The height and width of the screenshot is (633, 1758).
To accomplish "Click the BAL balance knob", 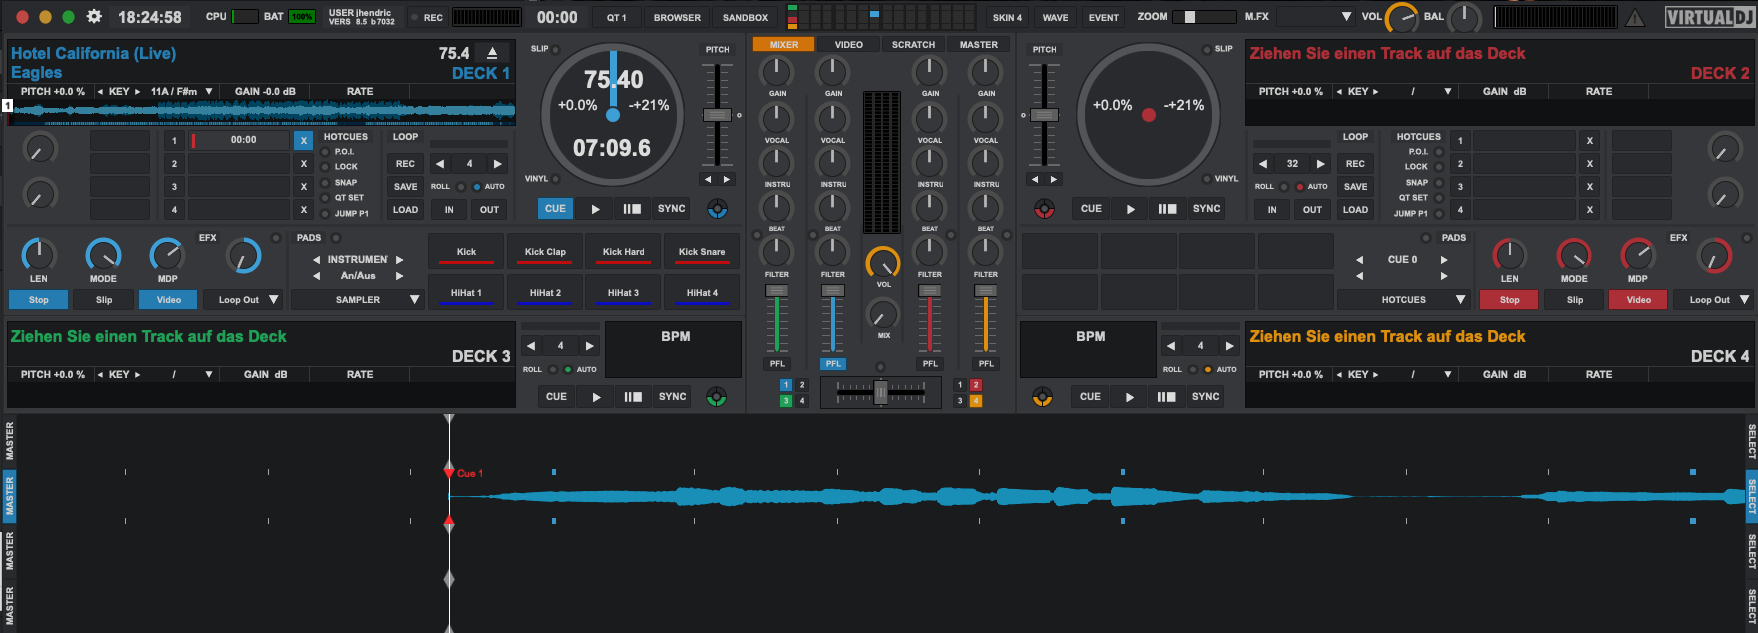I will 1464,18.
